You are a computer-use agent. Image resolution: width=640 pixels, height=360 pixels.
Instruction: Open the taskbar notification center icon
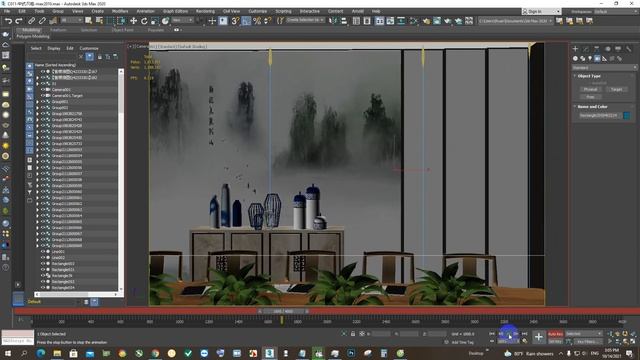[x=629, y=353]
